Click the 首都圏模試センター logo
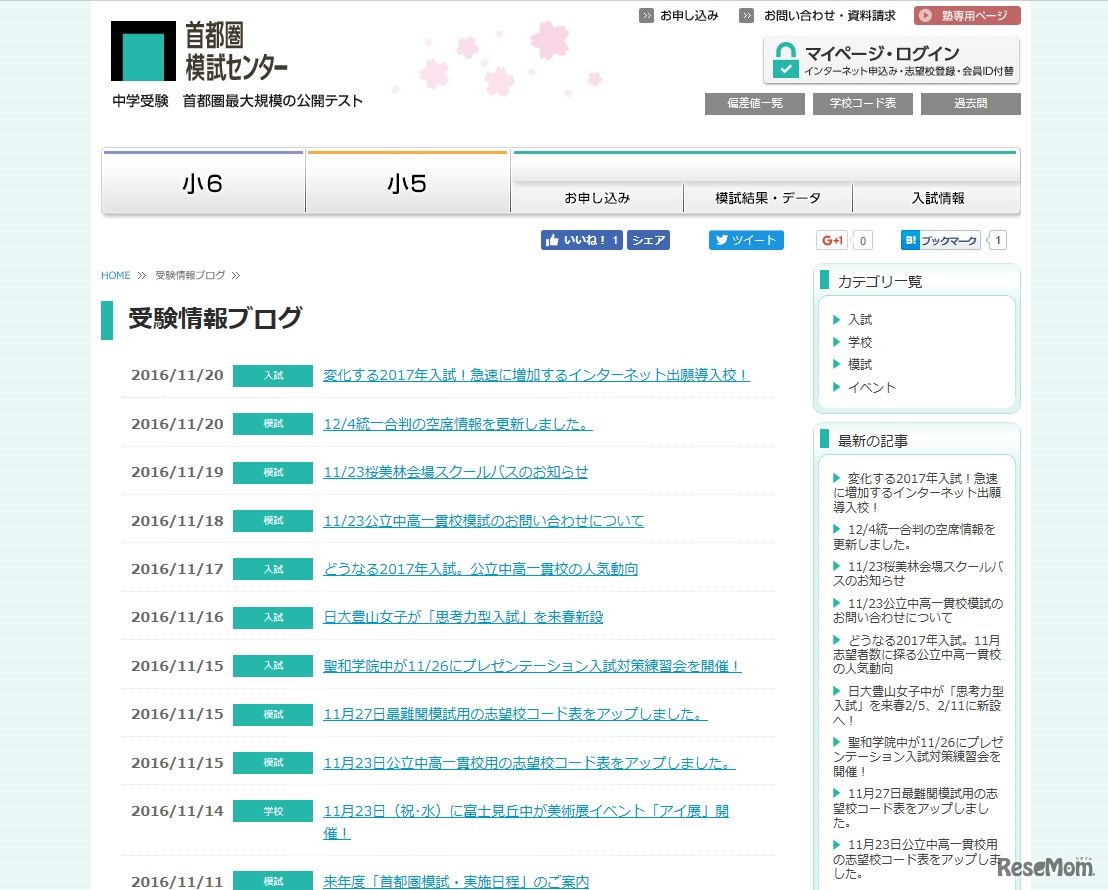Screen dimensions: 1108x890 [x=200, y=51]
